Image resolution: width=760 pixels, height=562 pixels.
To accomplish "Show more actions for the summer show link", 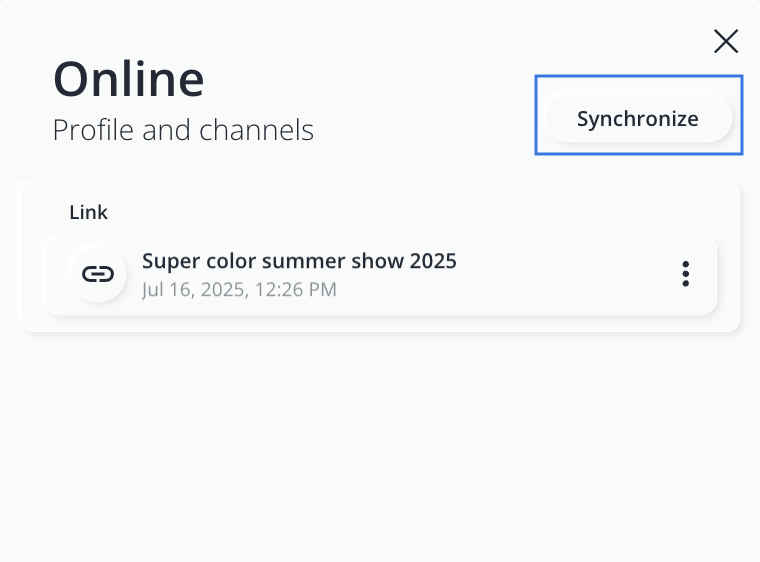I will [x=685, y=274].
